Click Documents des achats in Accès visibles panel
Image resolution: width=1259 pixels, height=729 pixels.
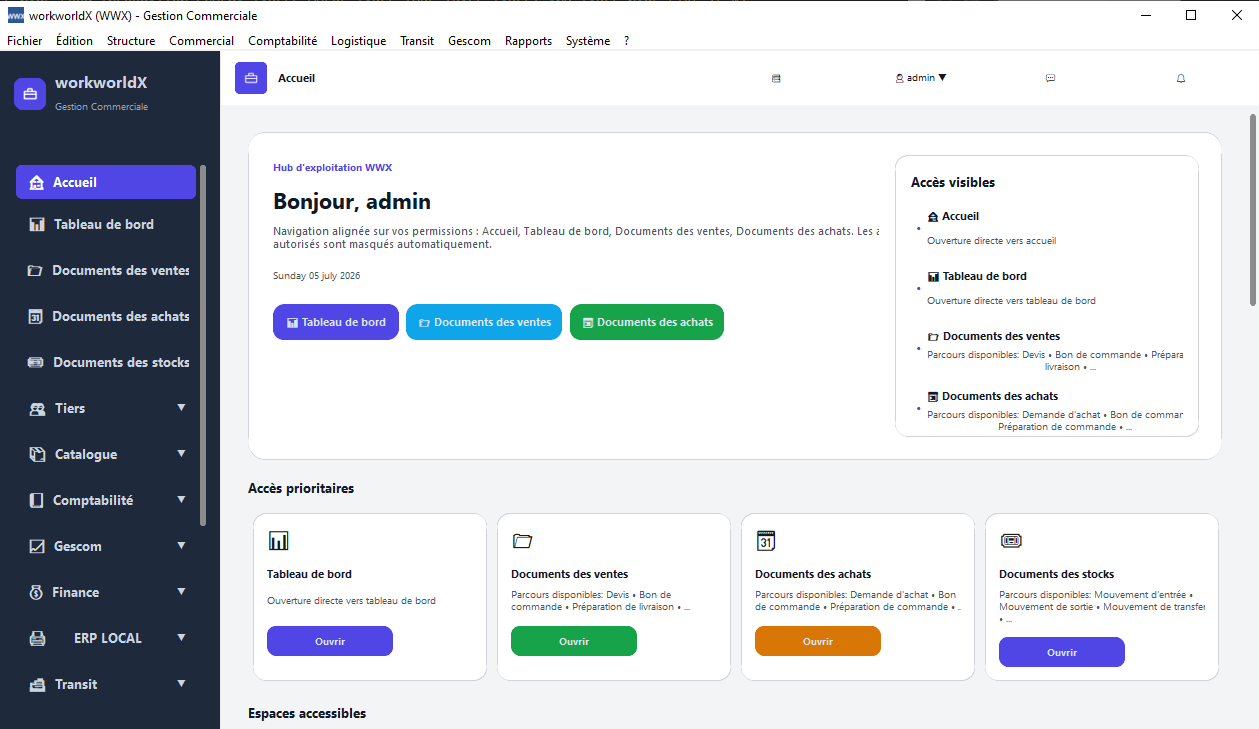[993, 396]
